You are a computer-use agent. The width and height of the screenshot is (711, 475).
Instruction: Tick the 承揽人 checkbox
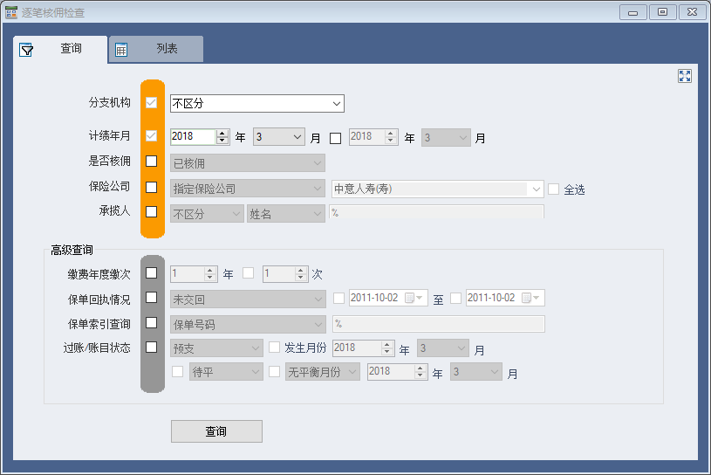point(151,212)
